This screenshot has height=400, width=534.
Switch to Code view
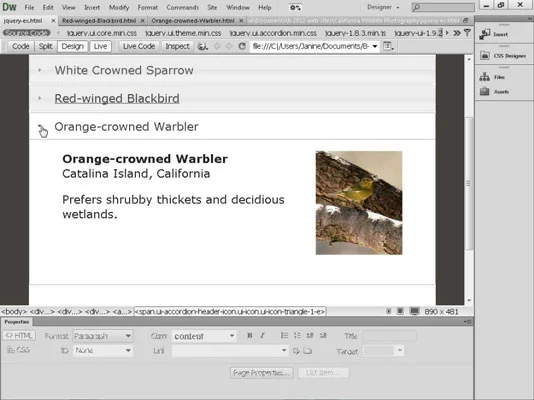20,46
